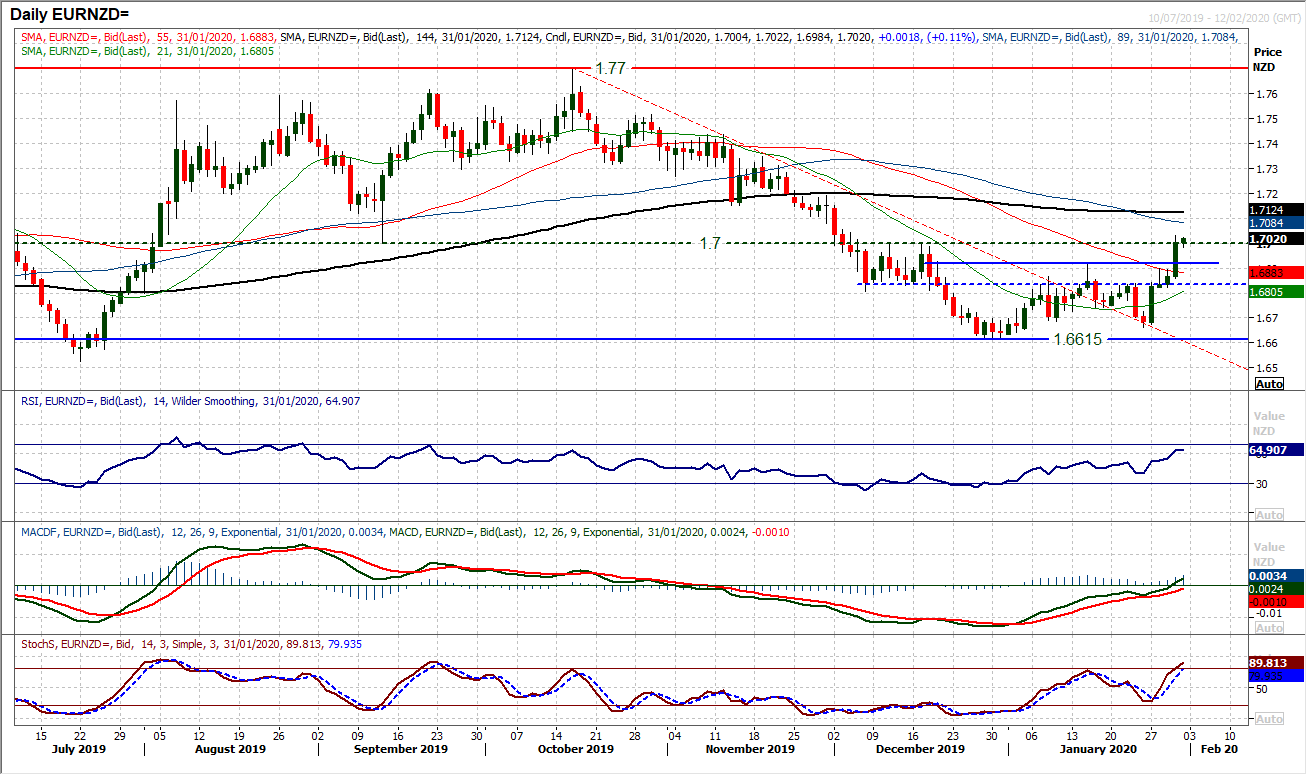Click the Auto scale button on the price axis
This screenshot has height=775, width=1307.
[1269, 384]
